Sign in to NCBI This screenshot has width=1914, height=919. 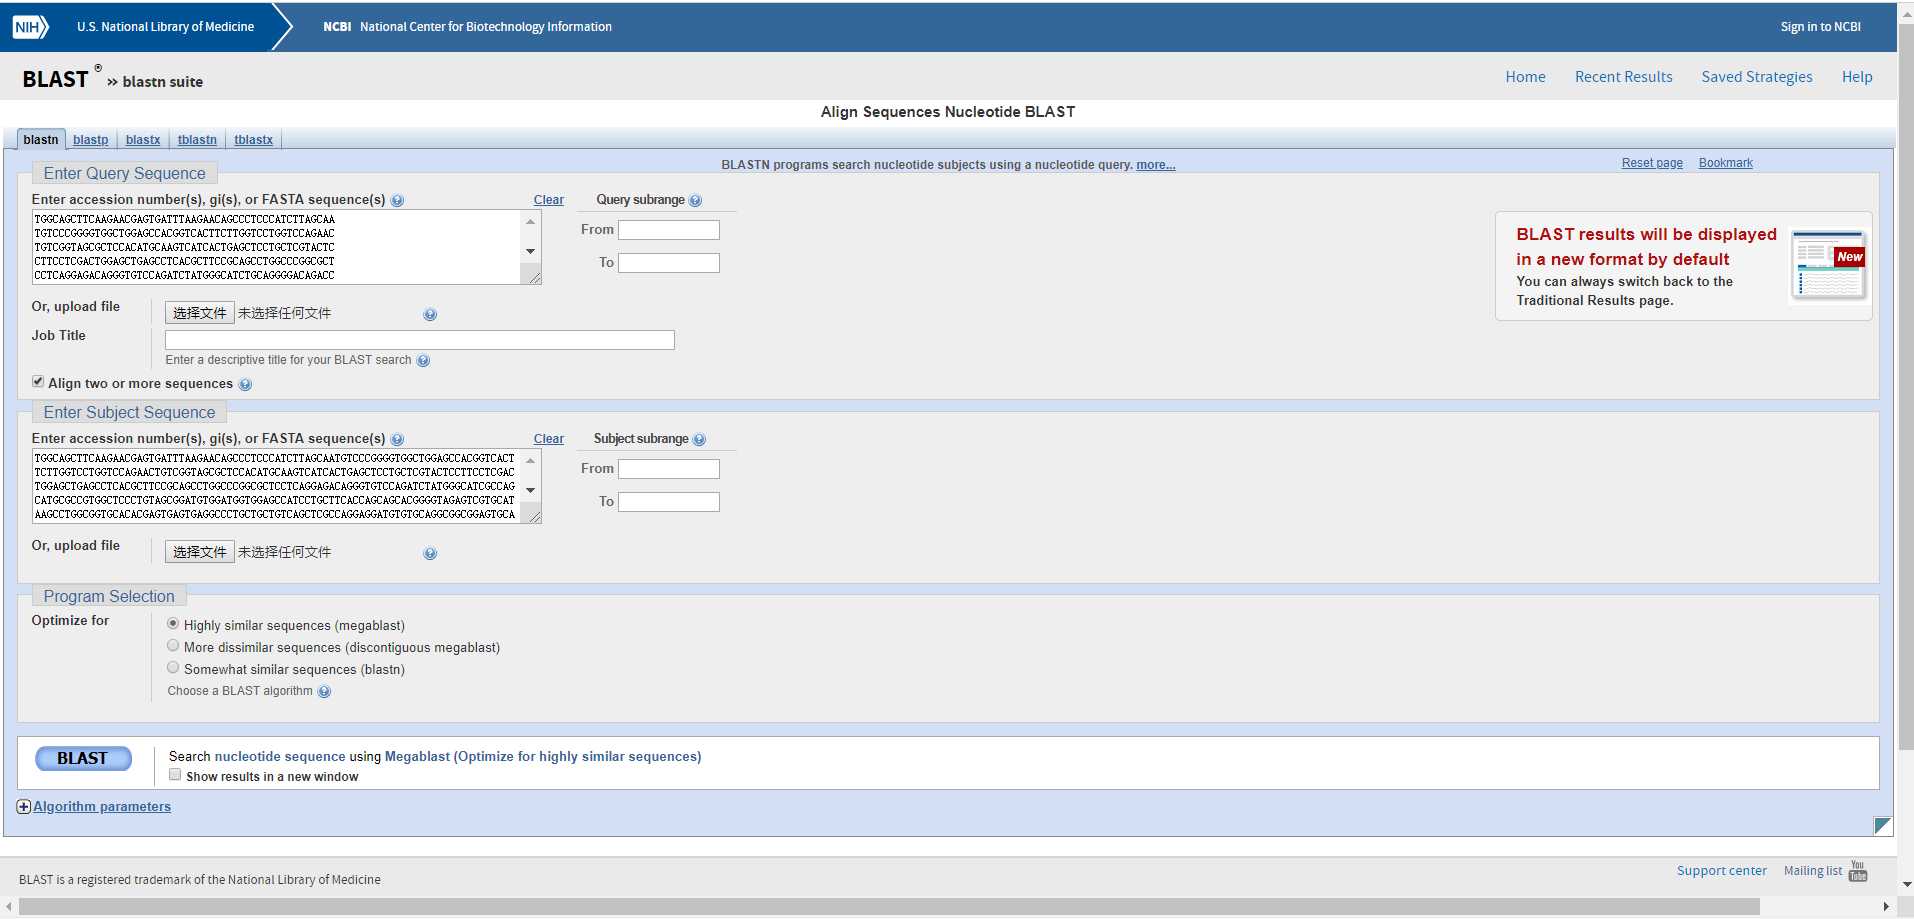[1820, 27]
